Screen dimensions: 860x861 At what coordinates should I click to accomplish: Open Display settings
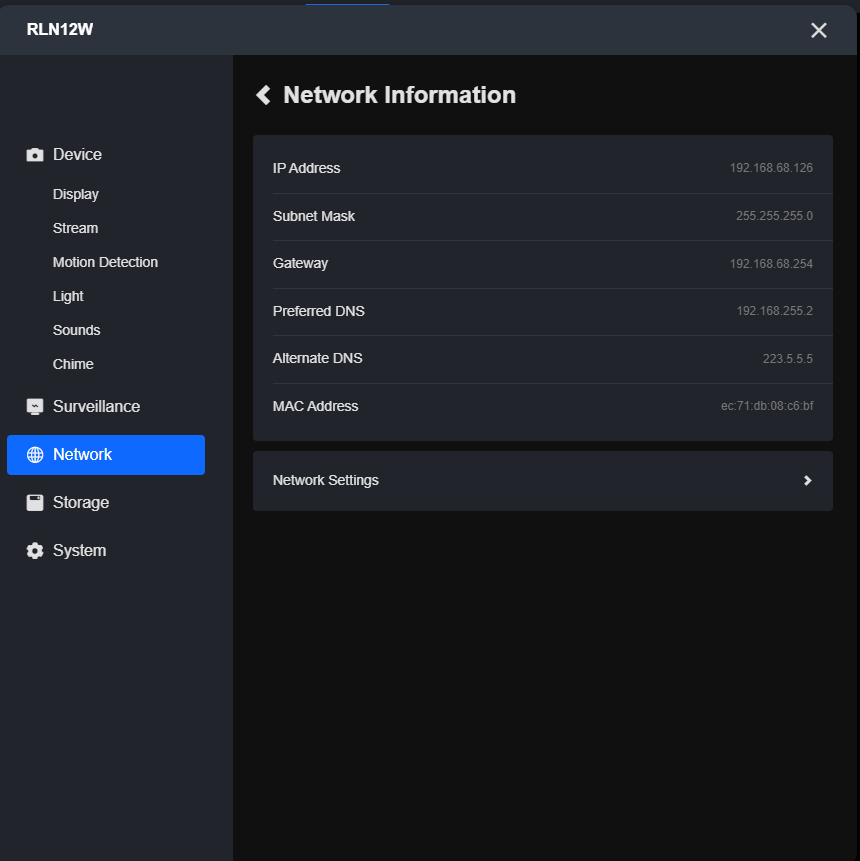coord(76,194)
